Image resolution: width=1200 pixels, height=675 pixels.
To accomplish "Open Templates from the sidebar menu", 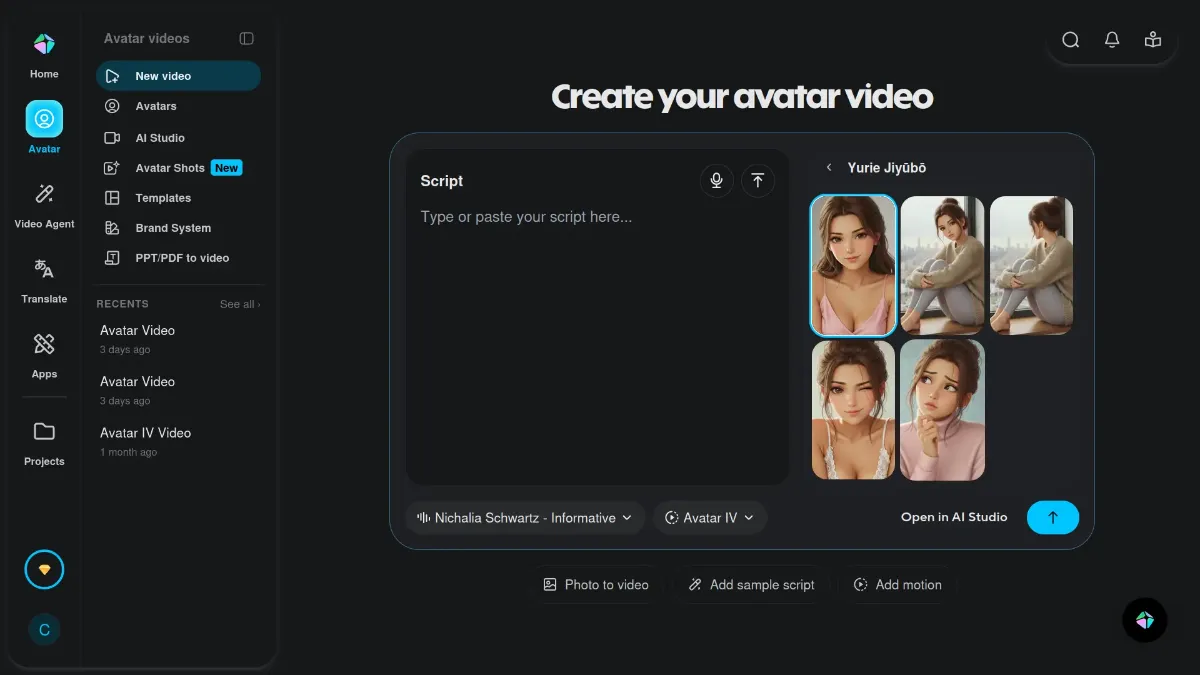I will [x=163, y=198].
